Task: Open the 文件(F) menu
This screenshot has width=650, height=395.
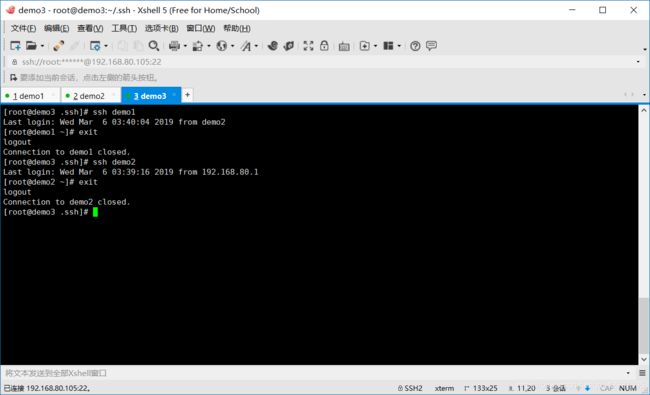Action: (23, 28)
